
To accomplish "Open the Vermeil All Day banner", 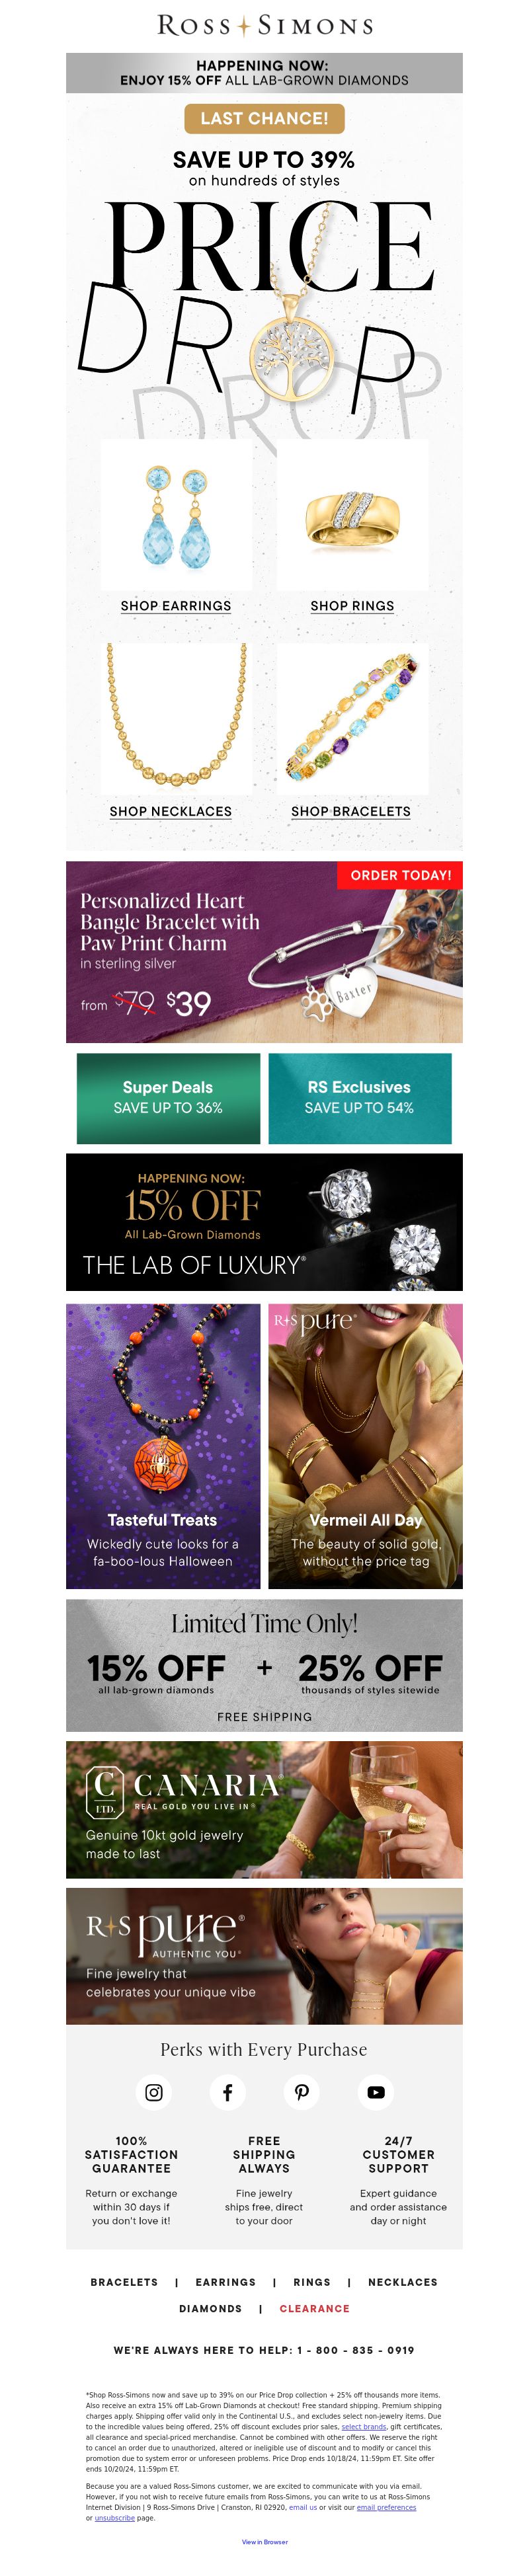I will pyautogui.click(x=366, y=1446).
